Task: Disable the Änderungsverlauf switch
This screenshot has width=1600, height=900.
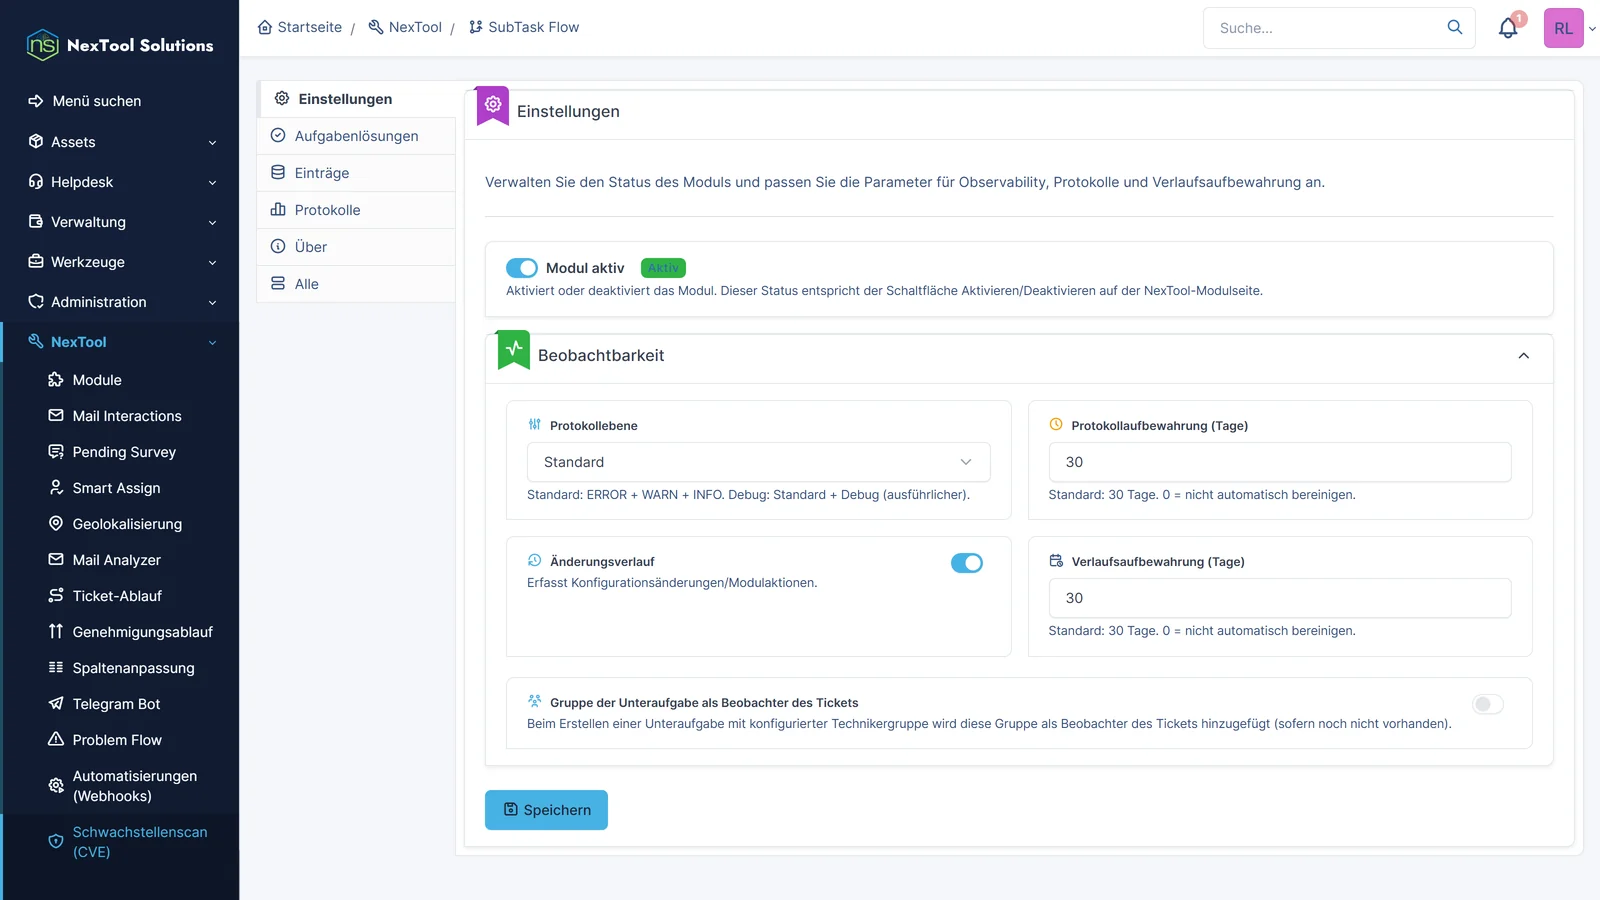Action: pos(967,563)
